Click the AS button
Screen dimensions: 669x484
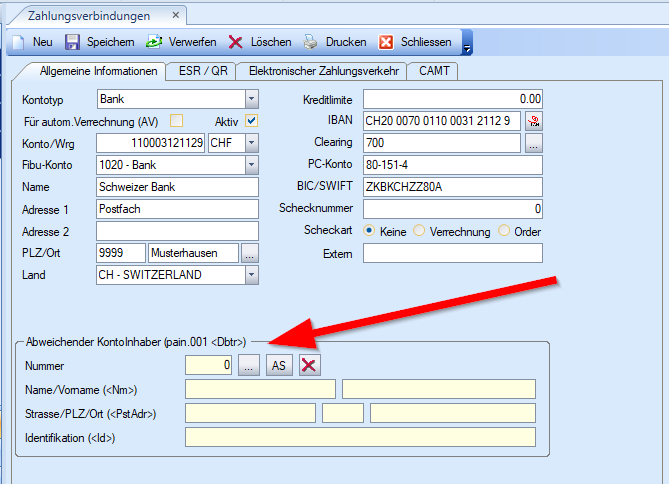point(279,365)
